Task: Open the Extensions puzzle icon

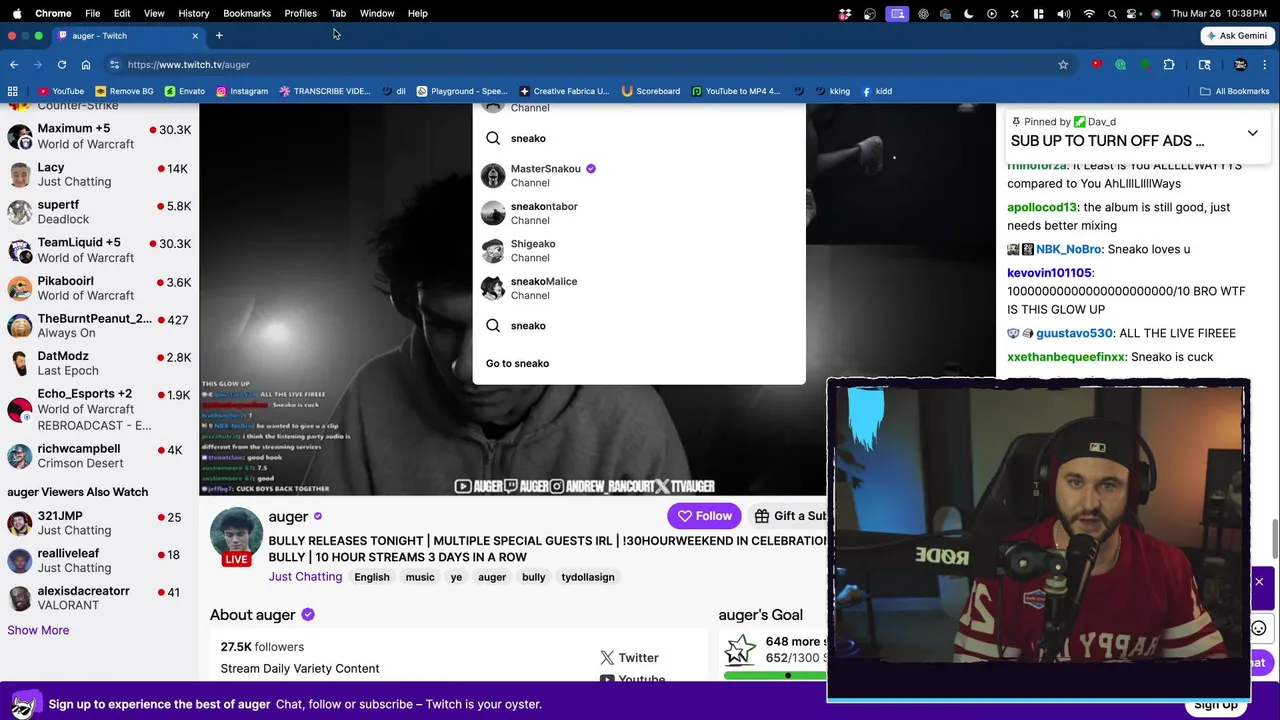Action: tap(1168, 65)
